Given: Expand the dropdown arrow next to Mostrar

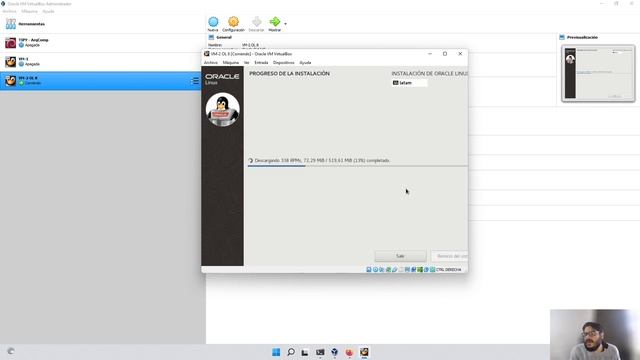Looking at the screenshot, I should coord(285,24).
